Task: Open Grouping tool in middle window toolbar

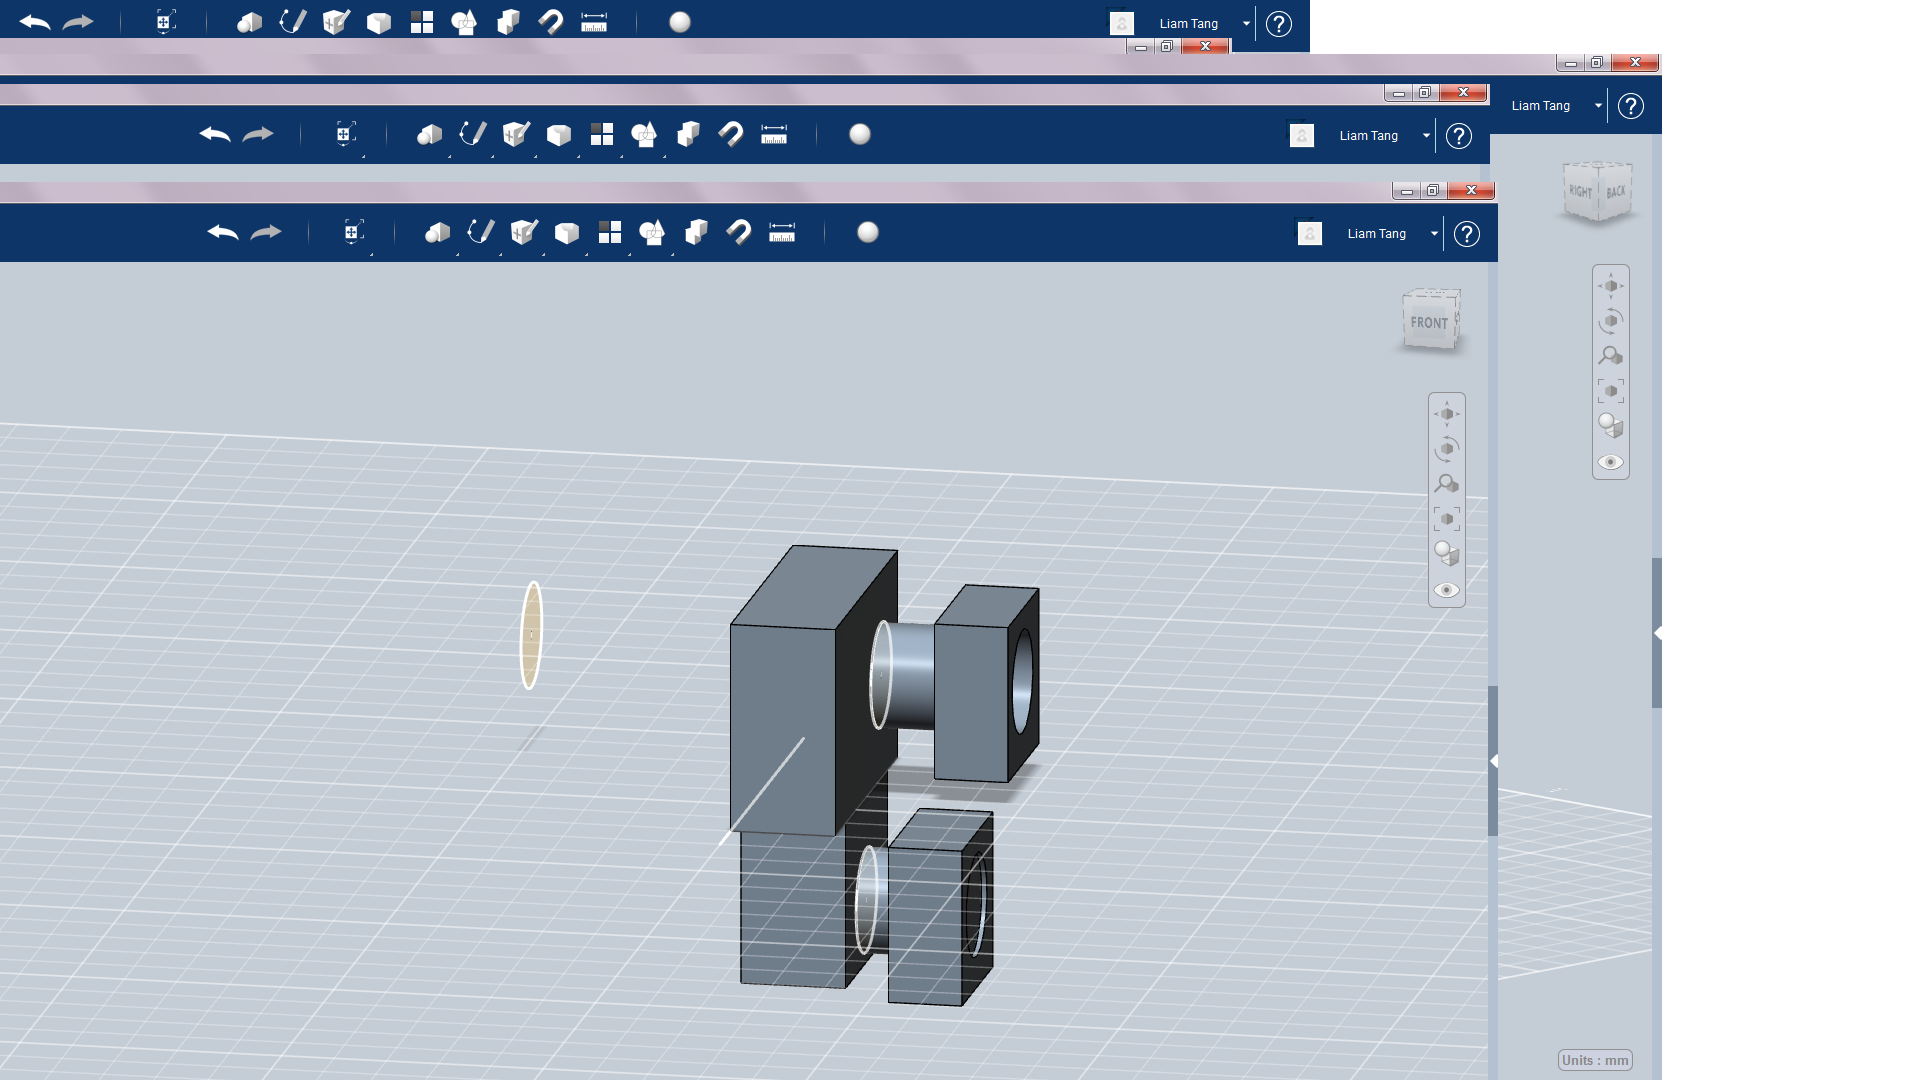Action: [x=644, y=135]
